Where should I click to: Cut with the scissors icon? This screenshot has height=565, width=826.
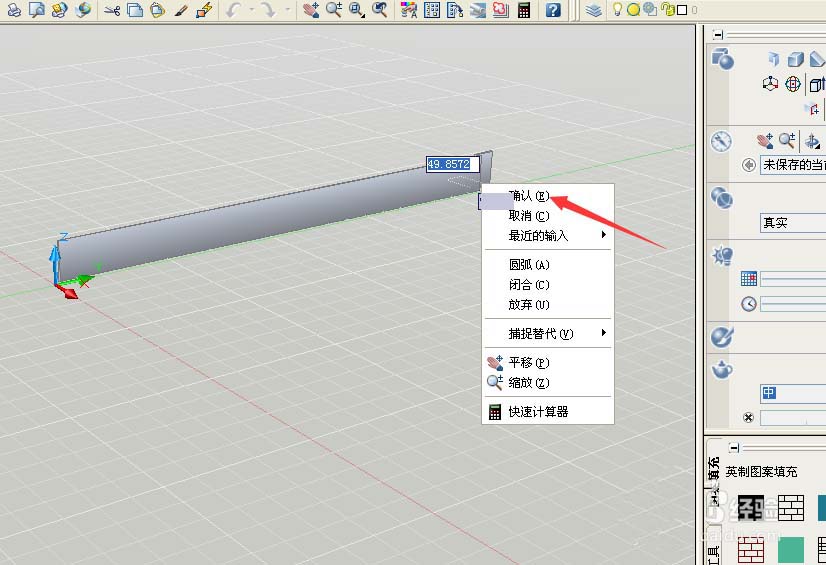click(x=112, y=9)
